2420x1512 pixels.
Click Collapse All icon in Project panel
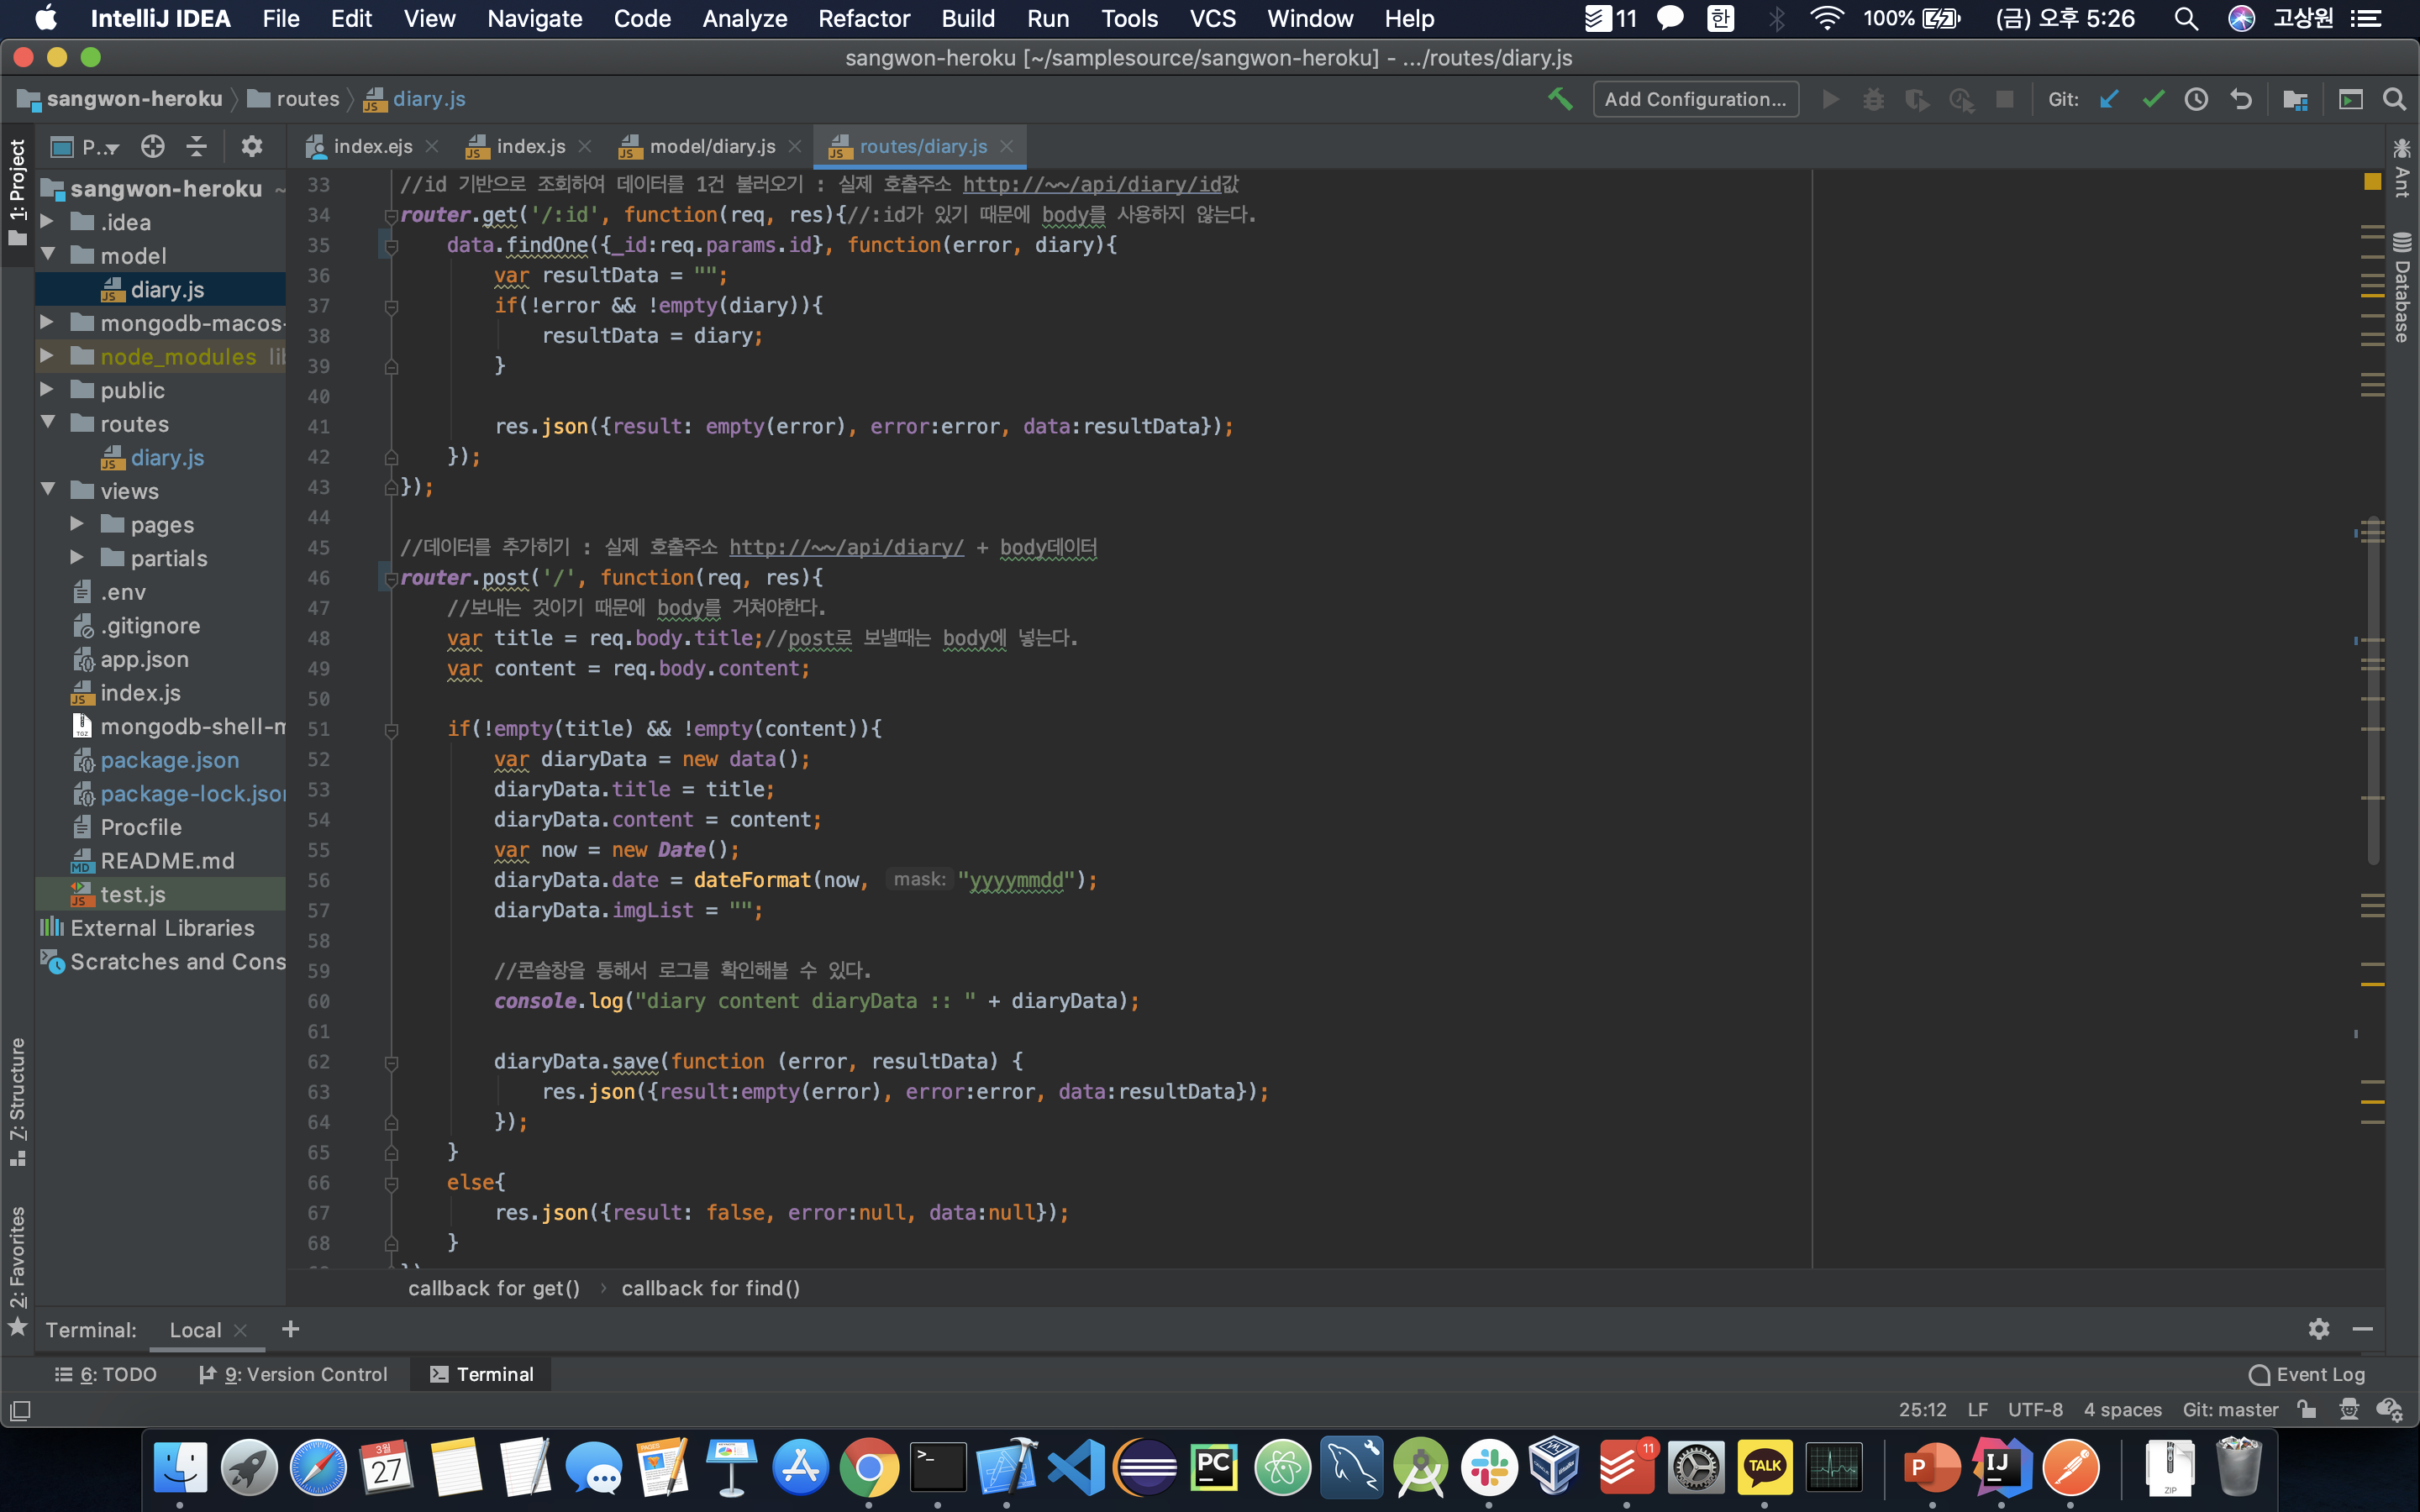click(197, 147)
